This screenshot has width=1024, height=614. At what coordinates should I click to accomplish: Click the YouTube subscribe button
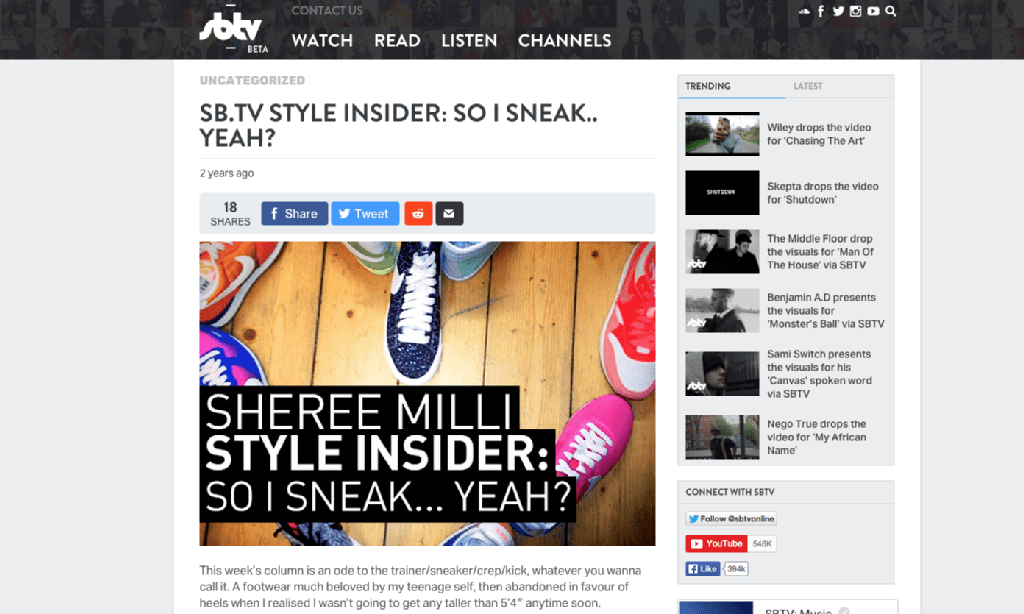716,543
